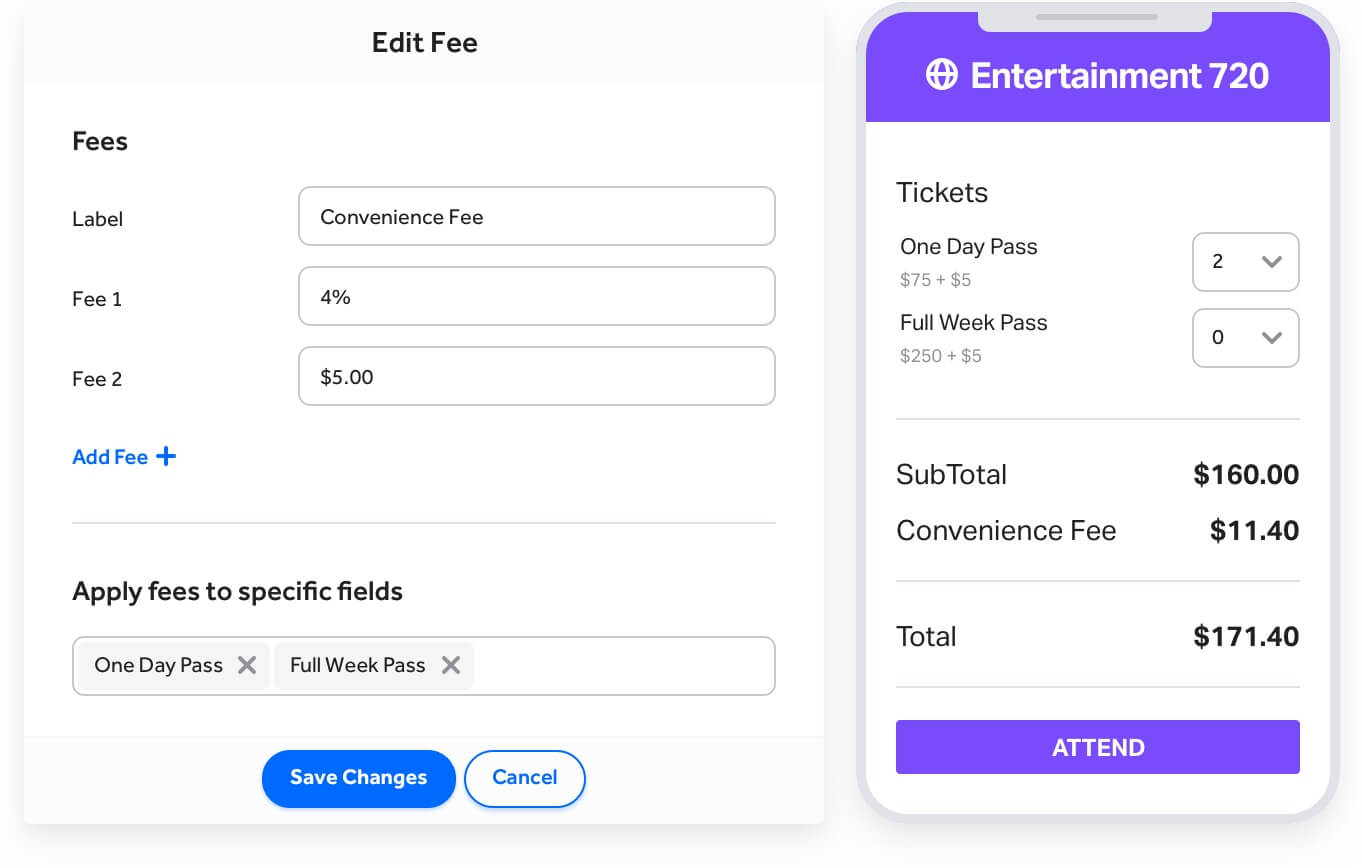The height and width of the screenshot is (868, 1362).
Task: Expand the chevron showing quantity 2
Action: tap(1271, 262)
